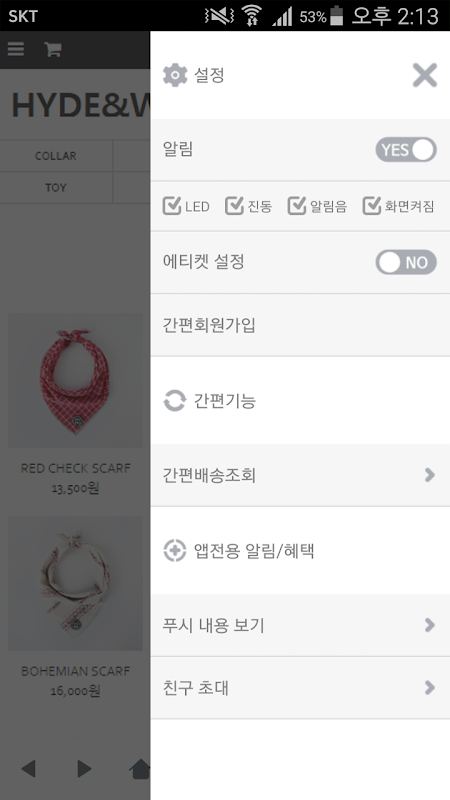The image size is (450, 800).
Task: Go forward with the right arrow icon
Action: point(84,768)
